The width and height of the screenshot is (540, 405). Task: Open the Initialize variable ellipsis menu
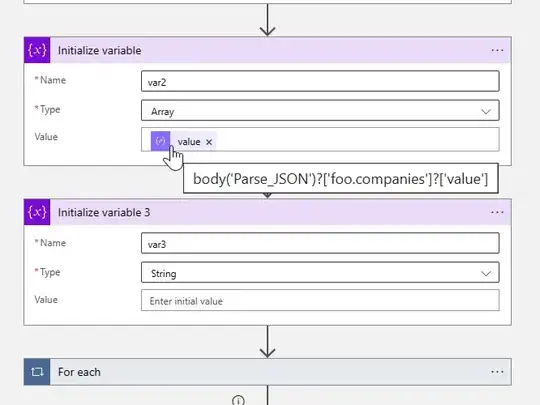click(x=497, y=50)
